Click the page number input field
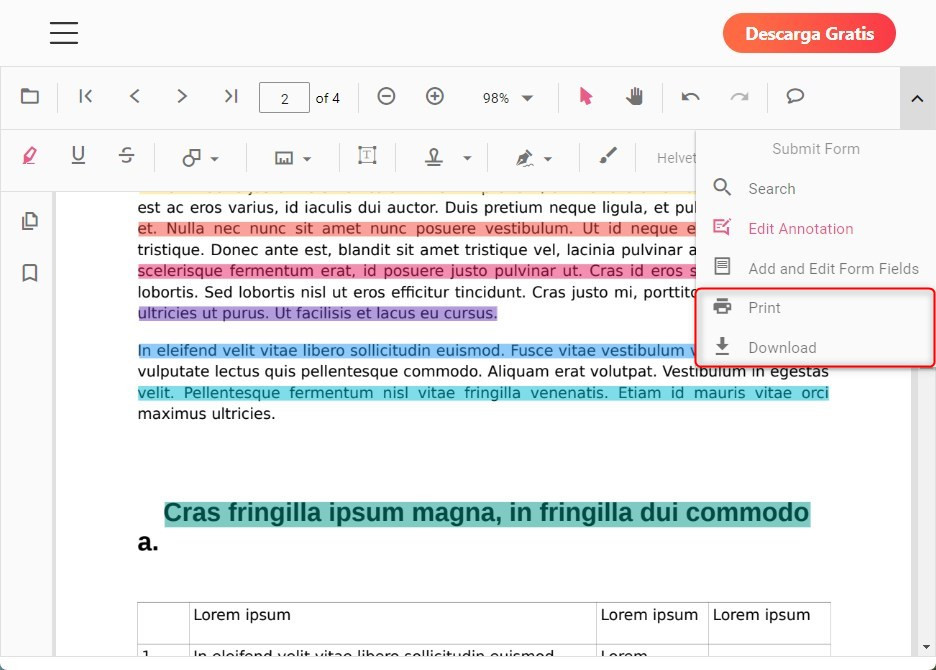The image size is (936, 670). (284, 97)
